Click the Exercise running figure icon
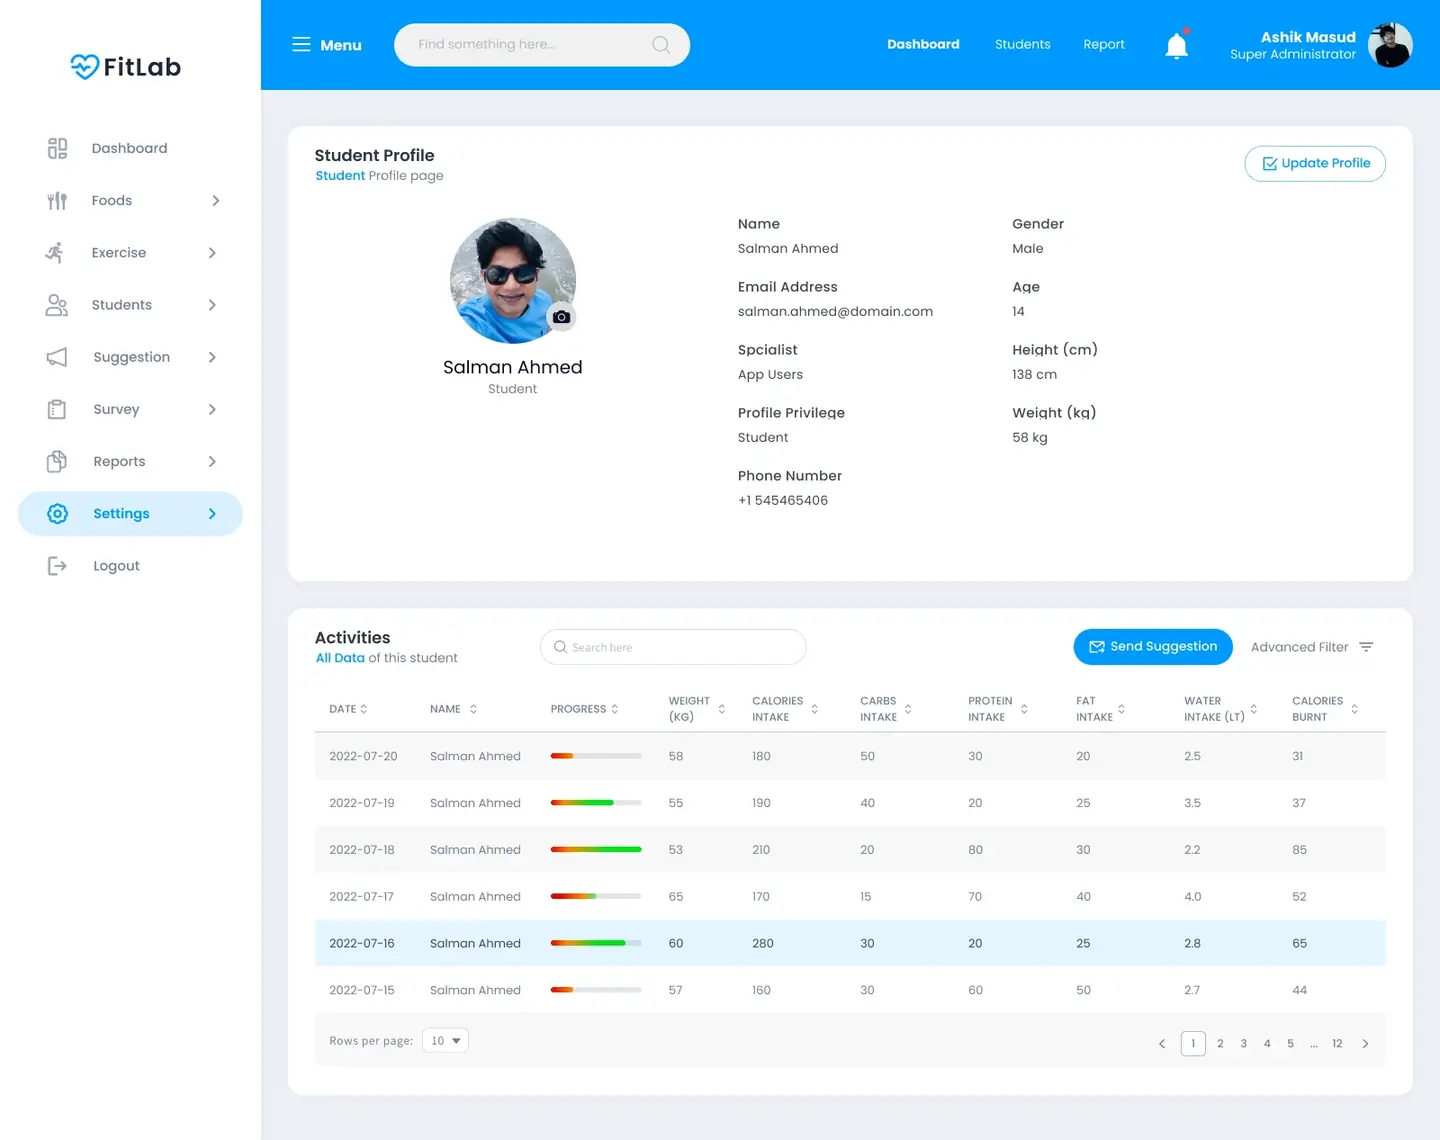This screenshot has width=1440, height=1140. (55, 253)
